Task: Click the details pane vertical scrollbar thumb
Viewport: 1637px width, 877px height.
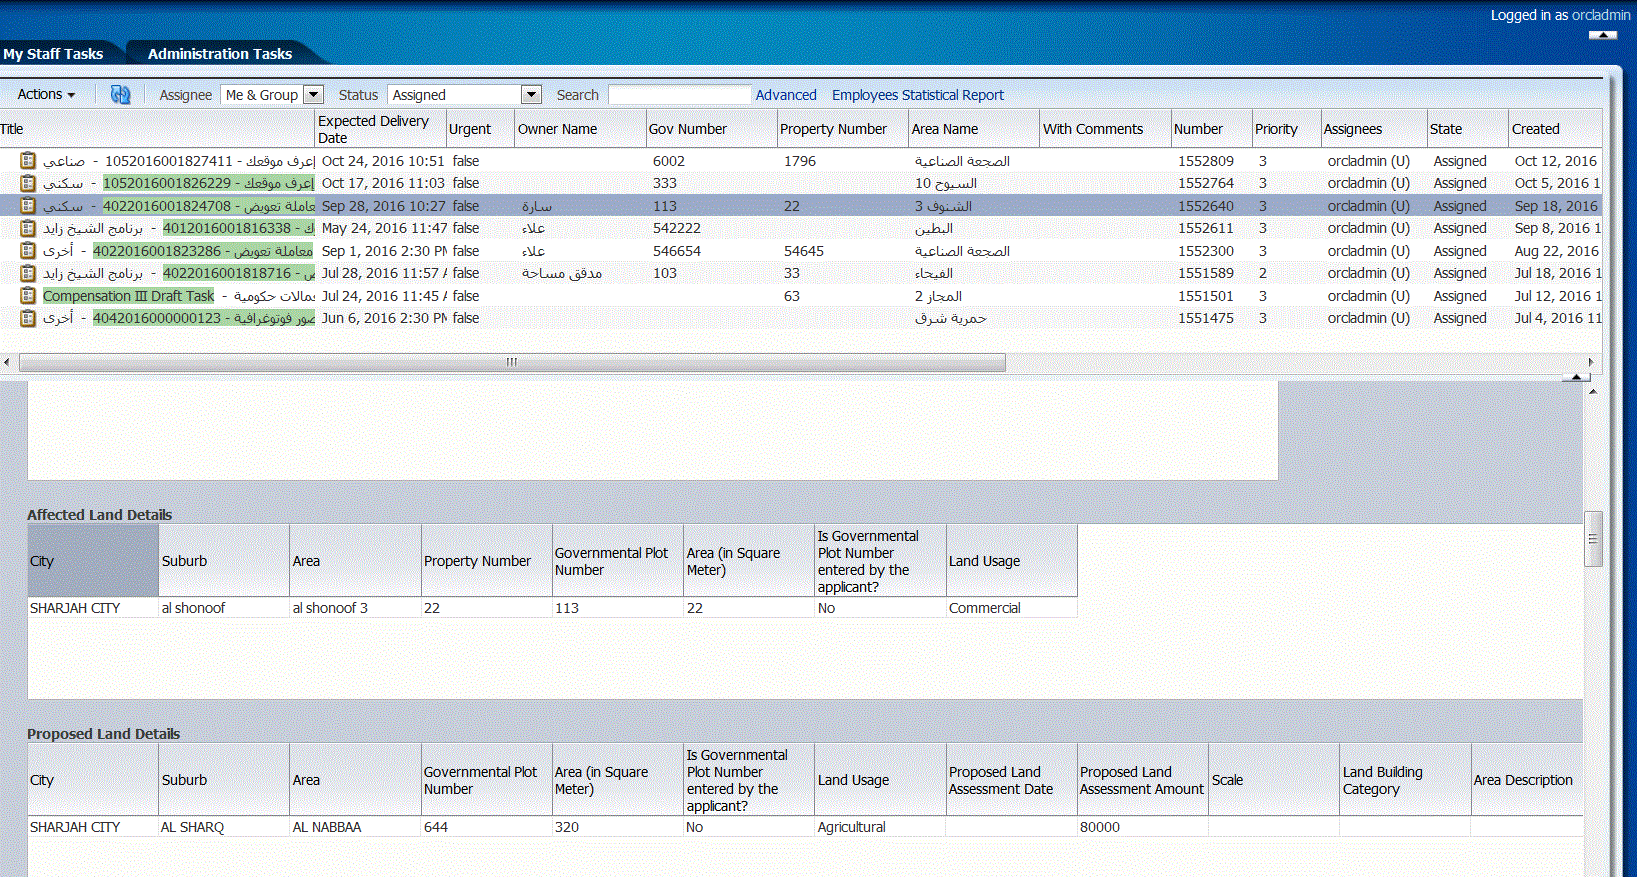Action: [1593, 538]
